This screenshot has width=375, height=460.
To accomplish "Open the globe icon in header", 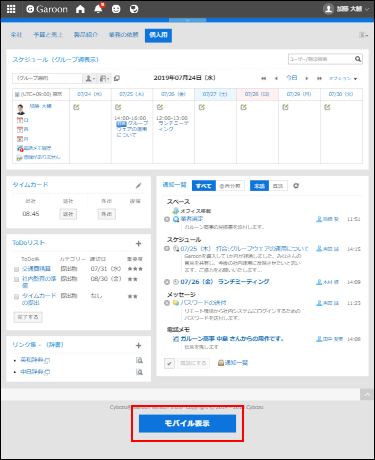I will tap(134, 9).
